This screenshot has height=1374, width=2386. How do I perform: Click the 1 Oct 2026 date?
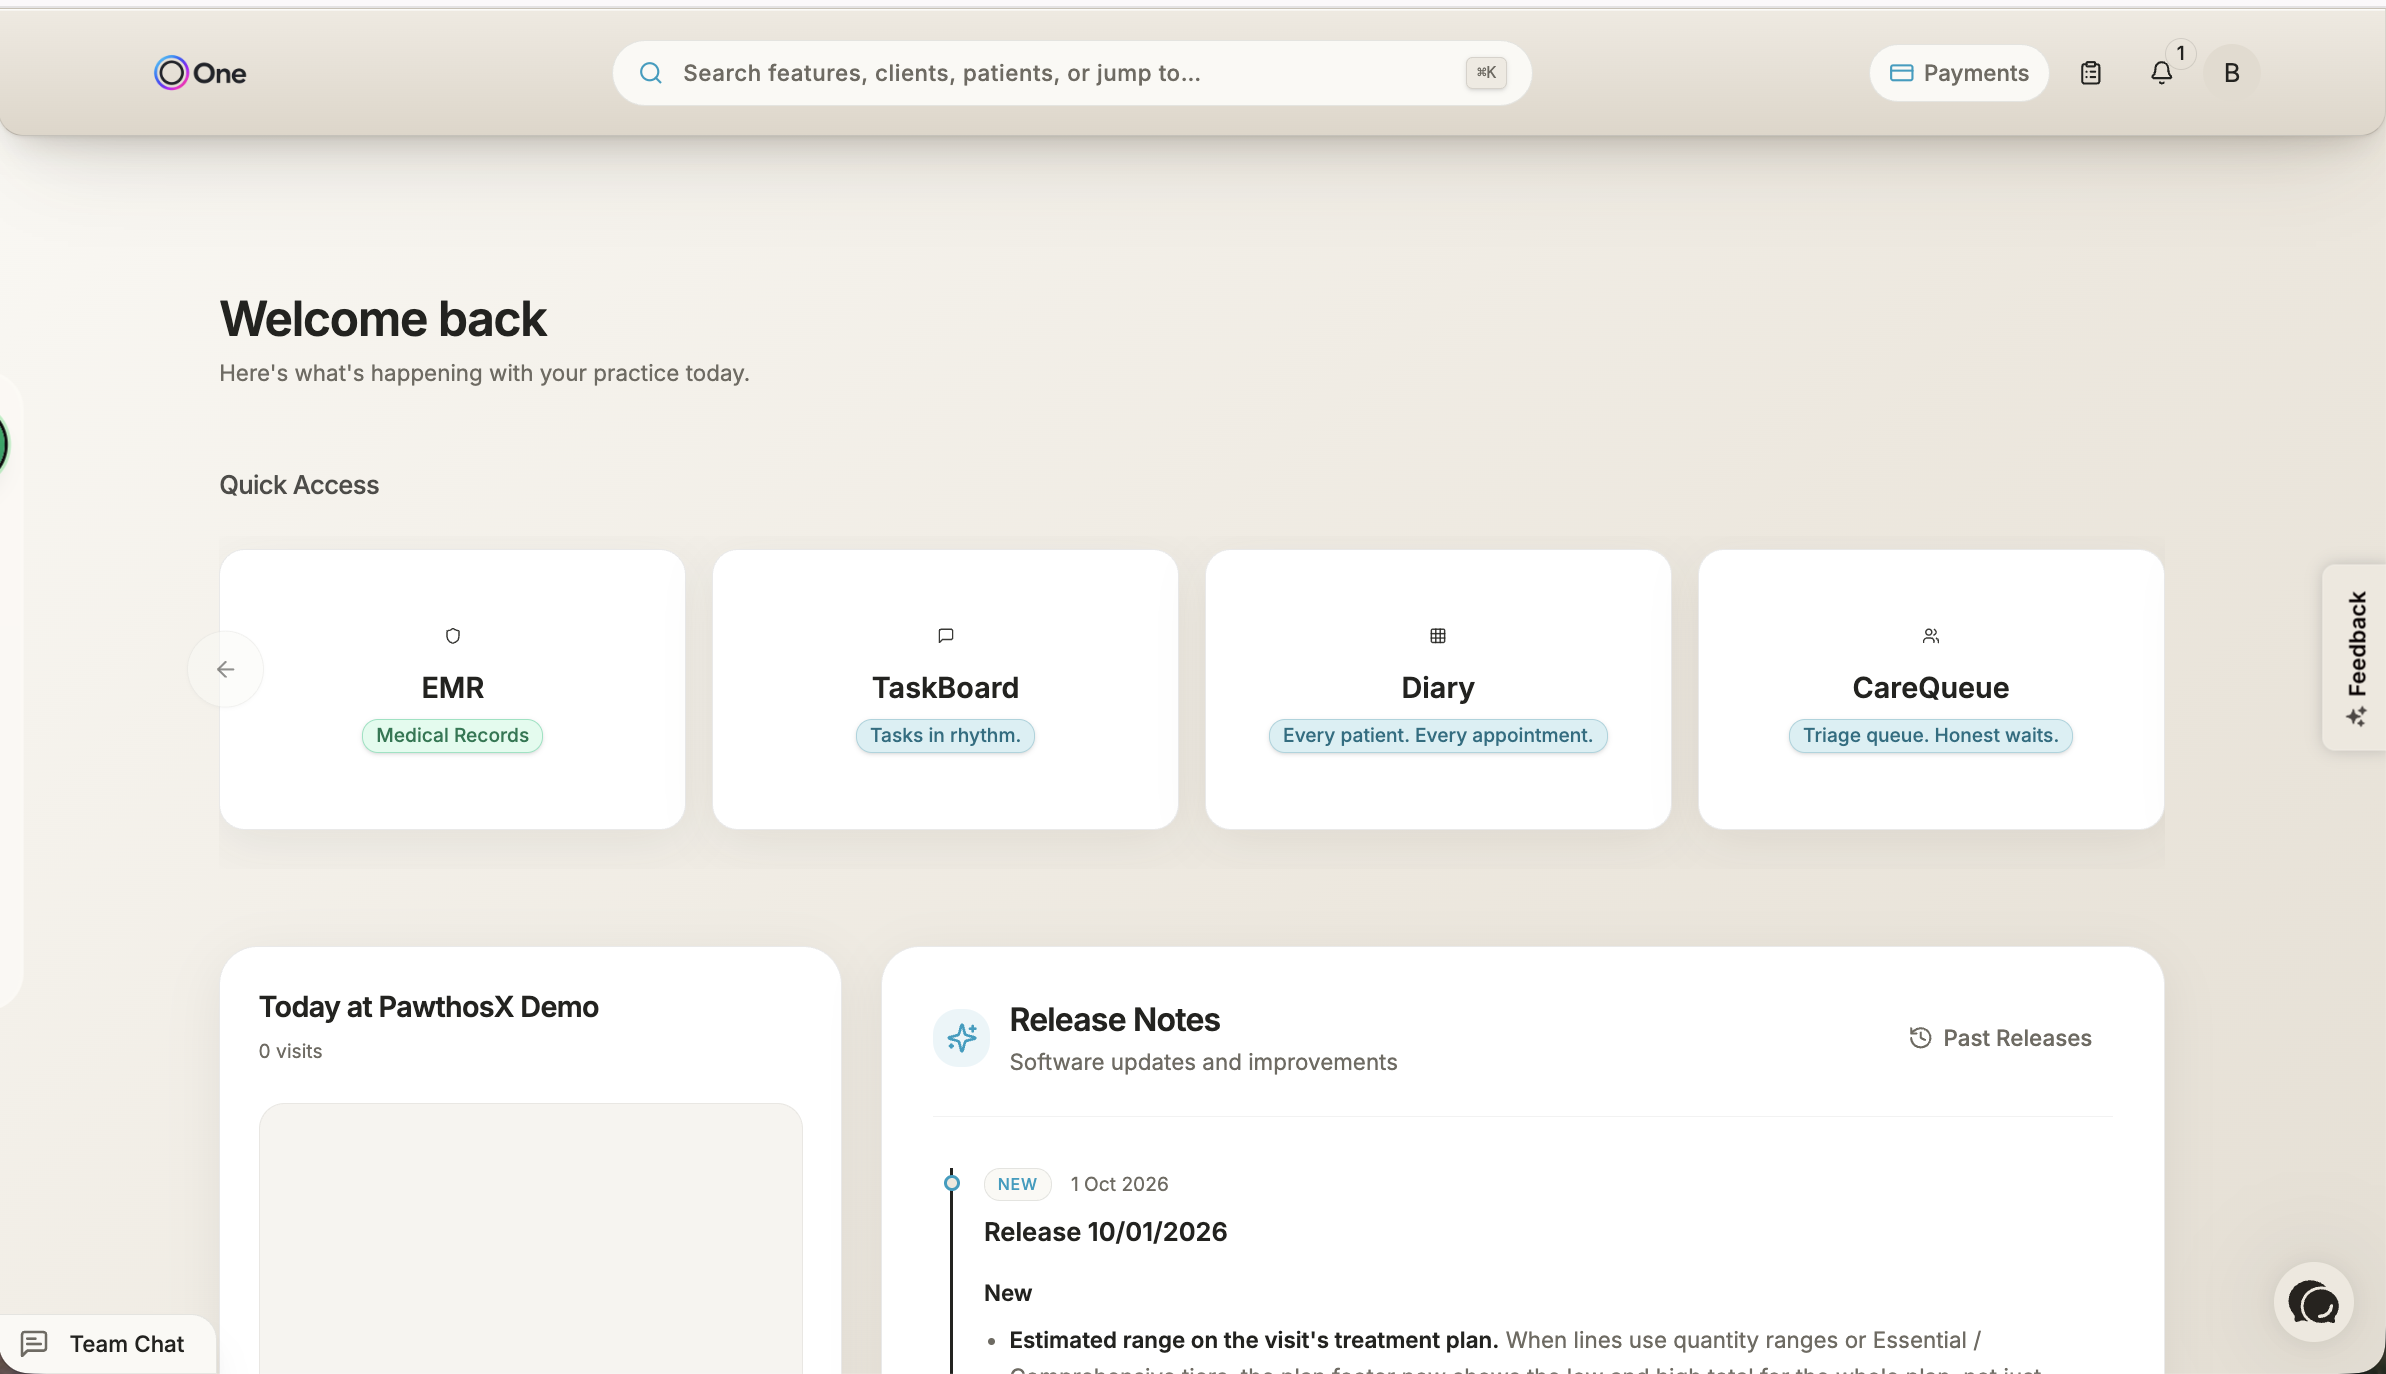coord(1119,1184)
